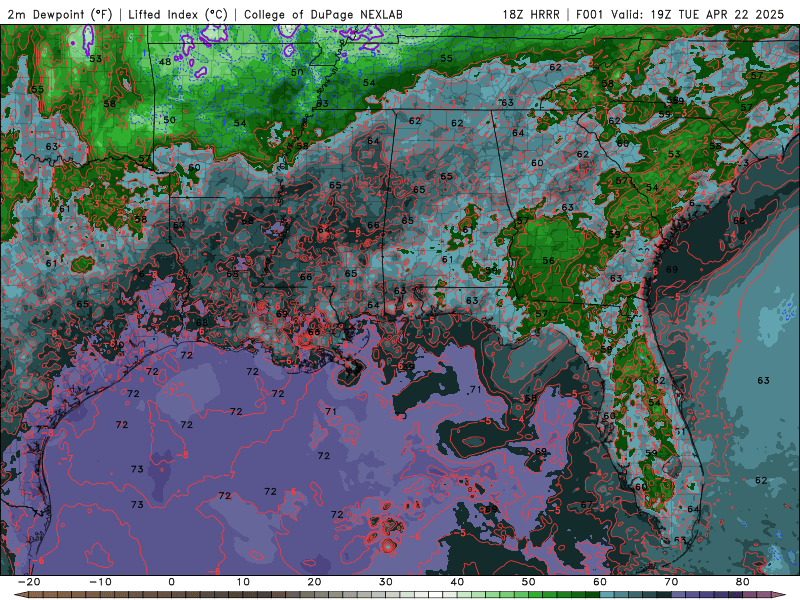Click the purple colorbar segment past 70
This screenshot has height=600, width=800.
679,595
